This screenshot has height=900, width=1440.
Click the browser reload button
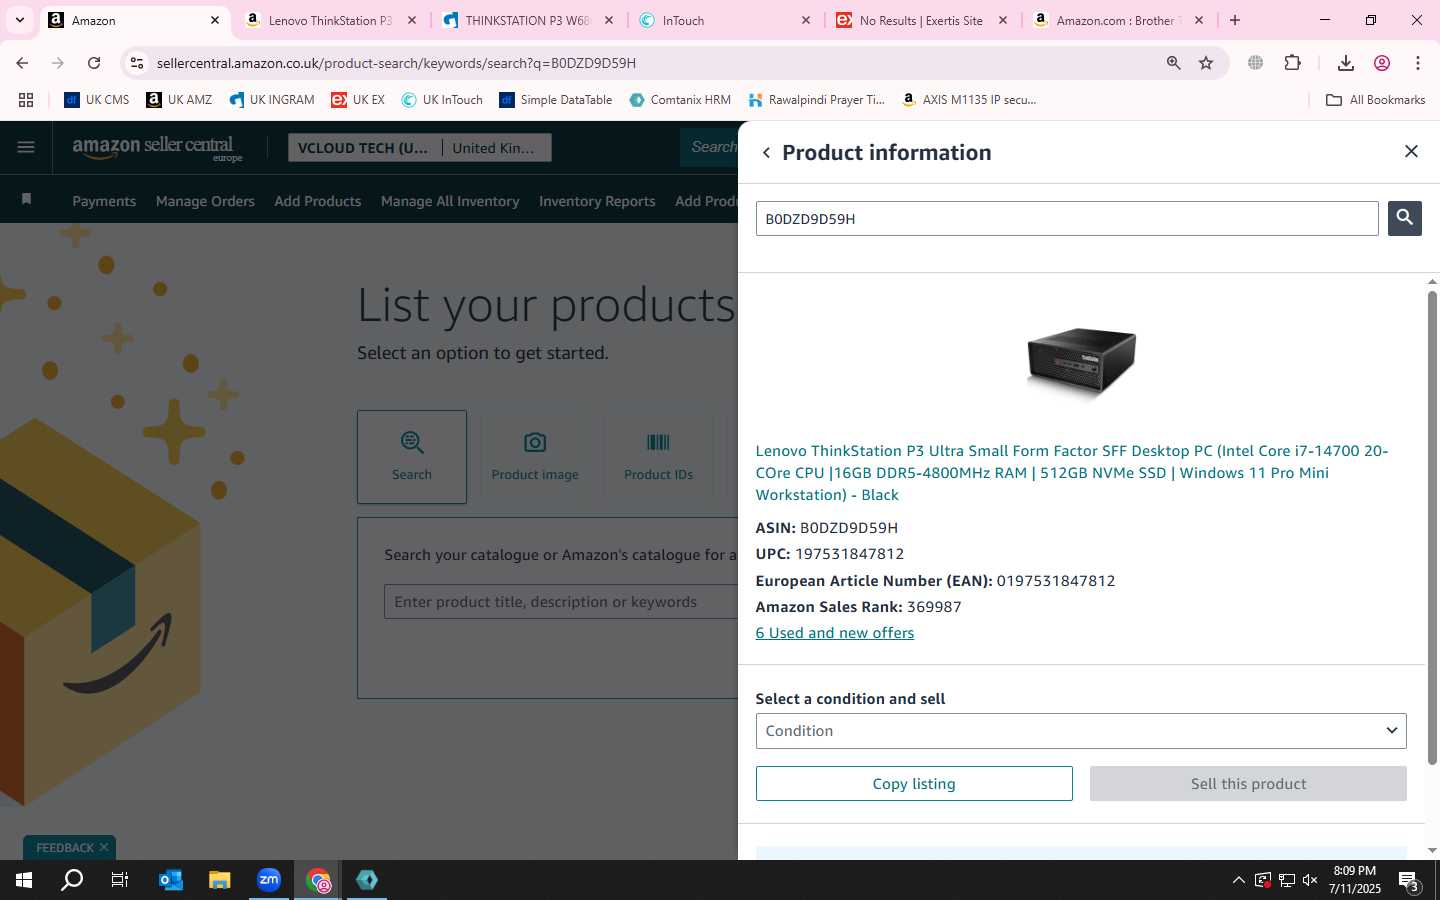click(94, 63)
